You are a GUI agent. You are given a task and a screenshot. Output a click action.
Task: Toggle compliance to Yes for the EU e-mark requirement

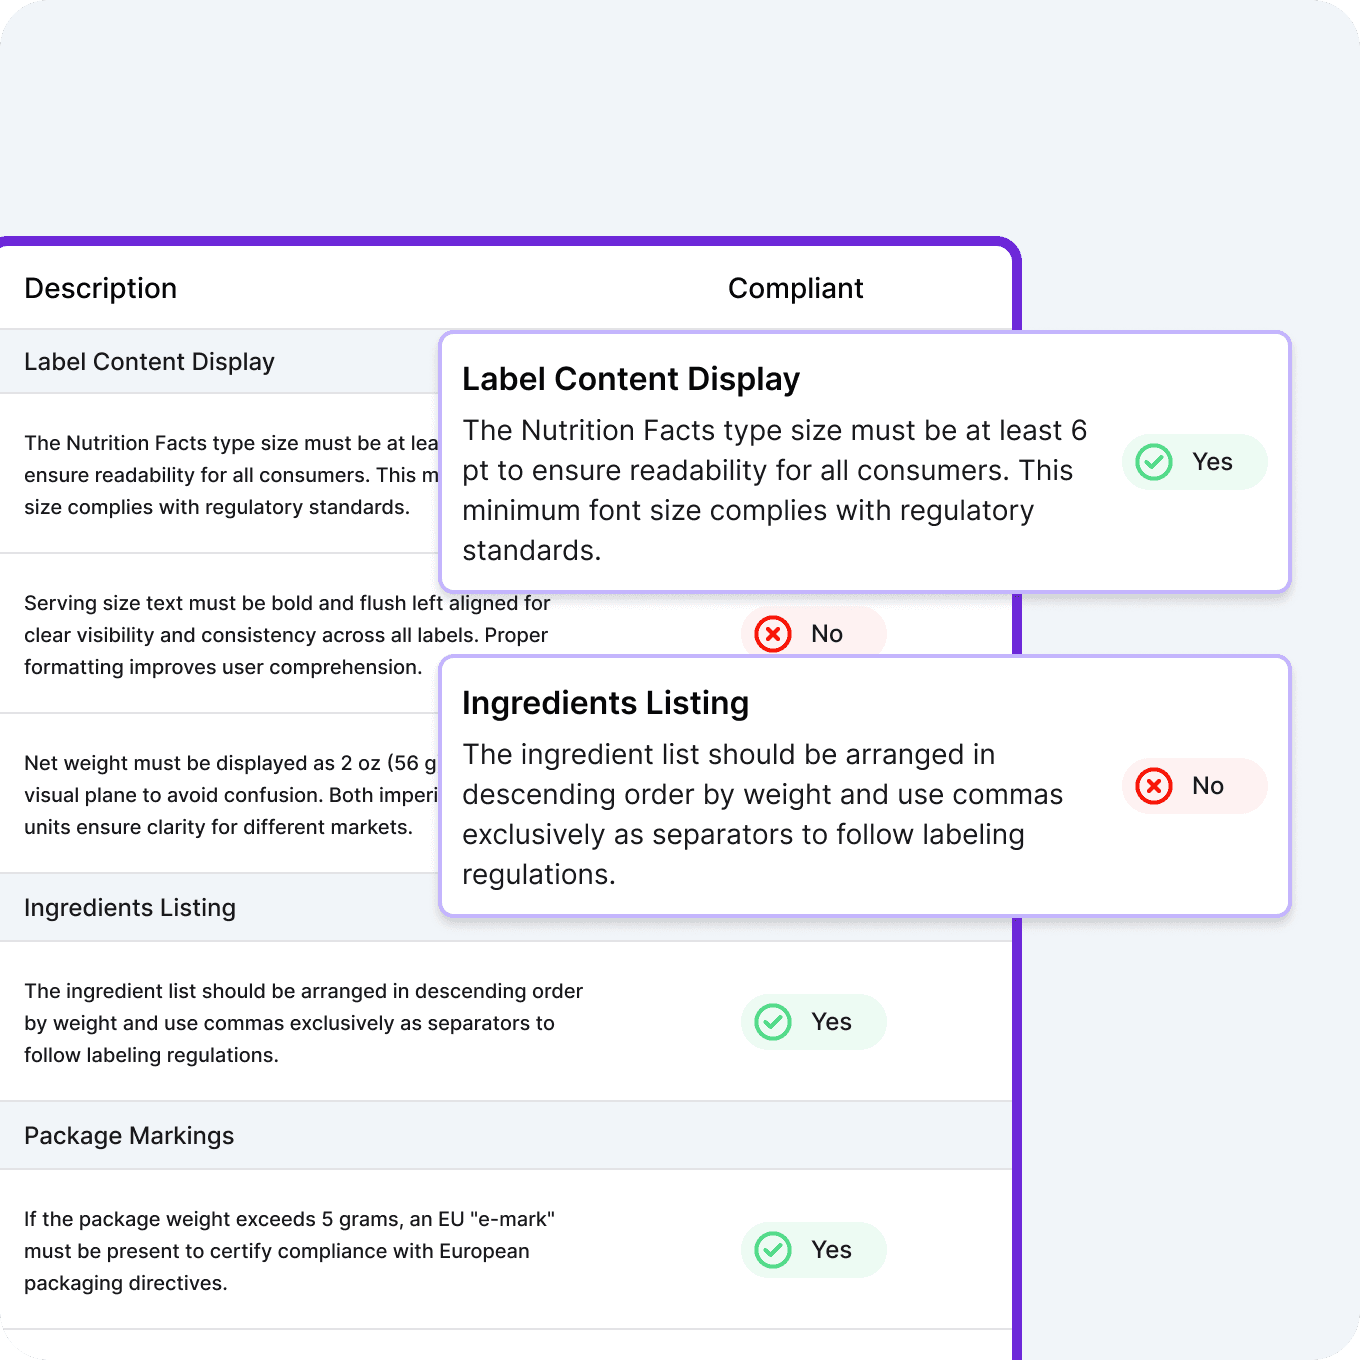(813, 1250)
